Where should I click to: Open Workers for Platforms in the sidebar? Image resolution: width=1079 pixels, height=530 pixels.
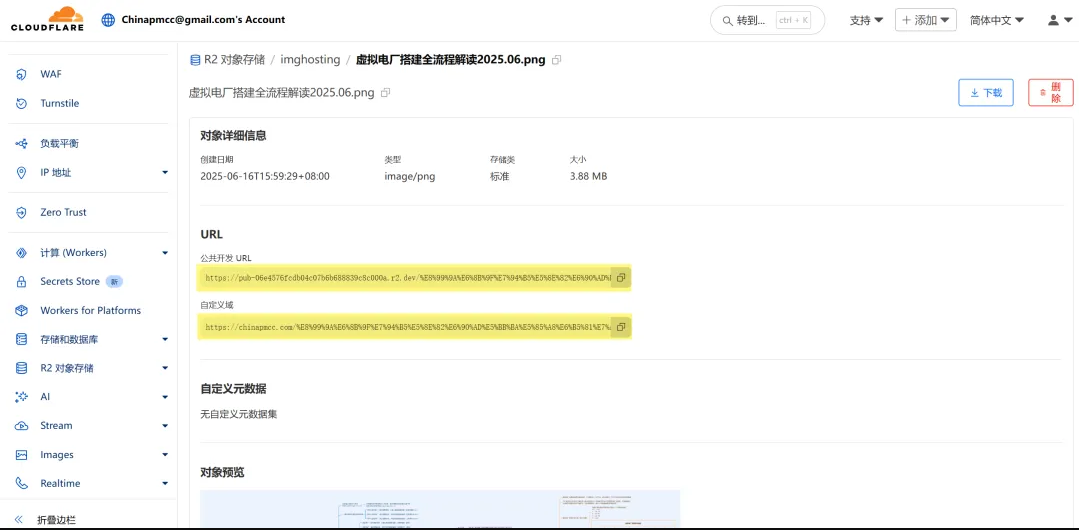91,310
